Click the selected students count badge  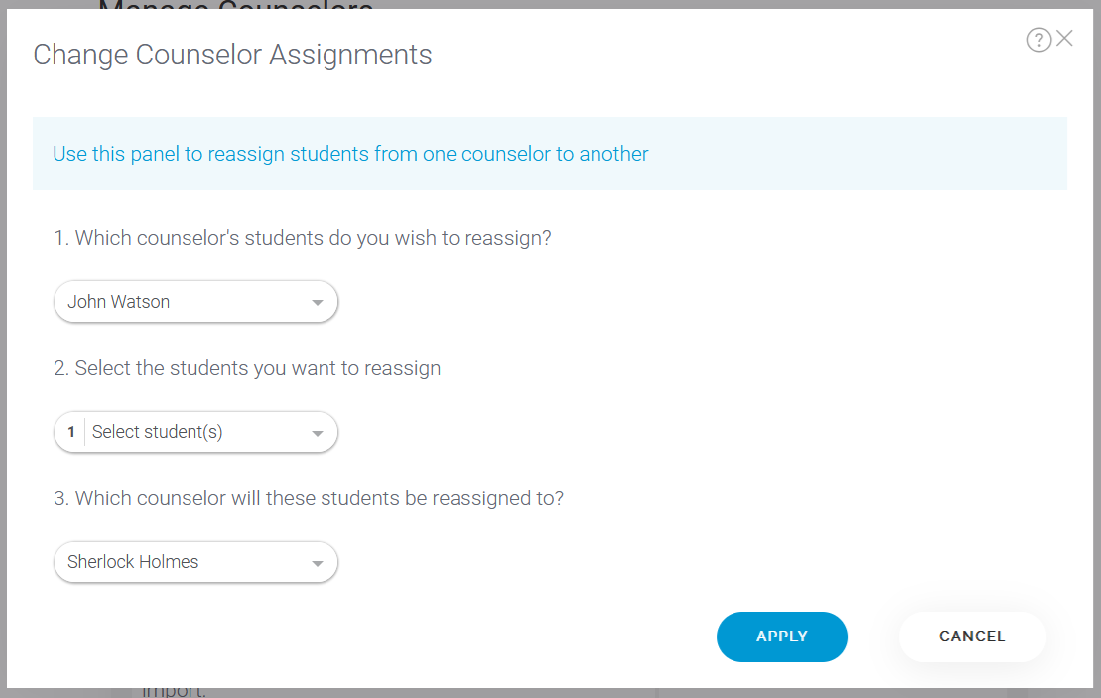(x=71, y=432)
